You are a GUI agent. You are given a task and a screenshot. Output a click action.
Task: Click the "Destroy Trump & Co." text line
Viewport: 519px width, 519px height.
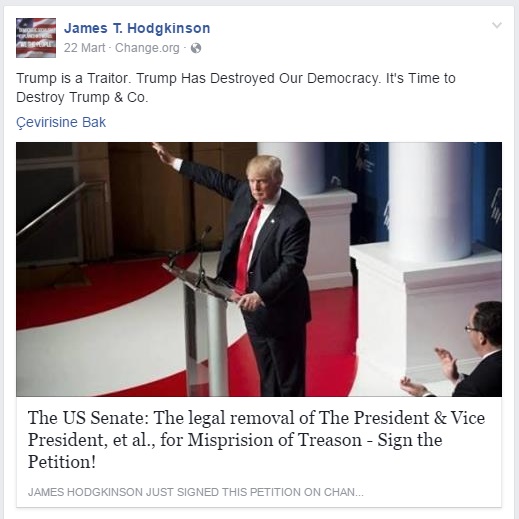pos(82,98)
